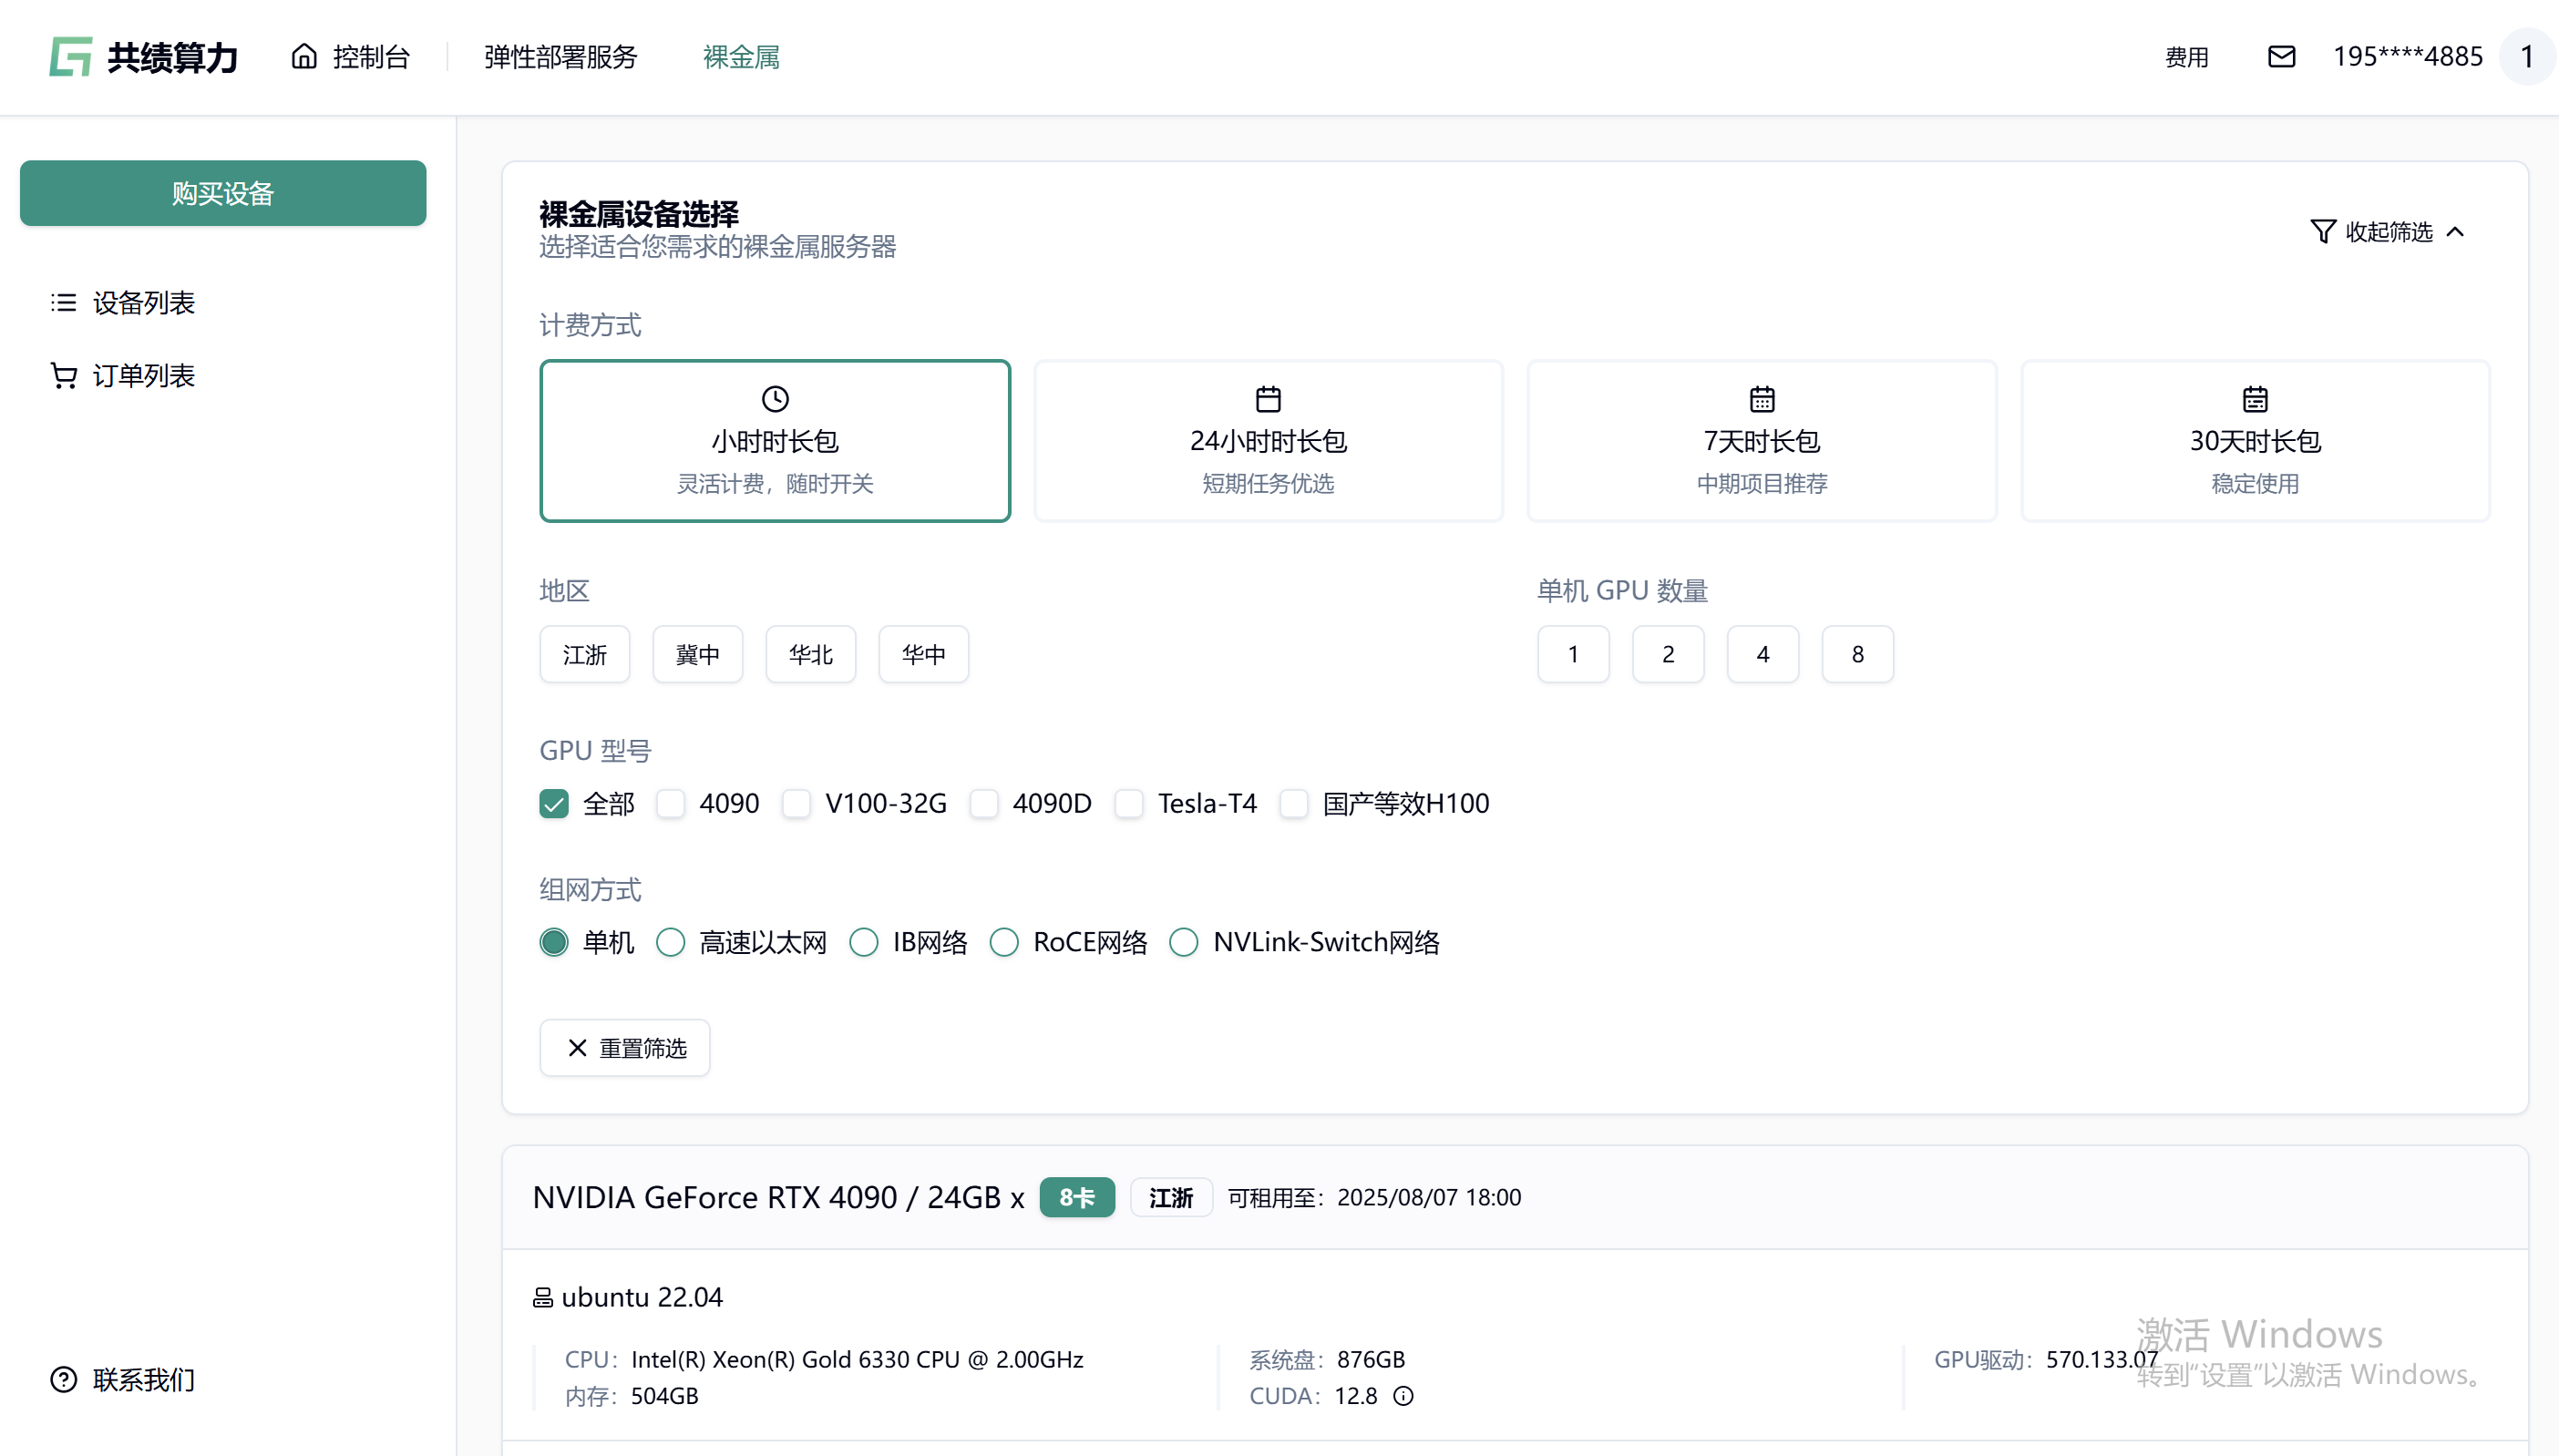Select the IB网络 radio button
Image resolution: width=2559 pixels, height=1456 pixels.
864,942
